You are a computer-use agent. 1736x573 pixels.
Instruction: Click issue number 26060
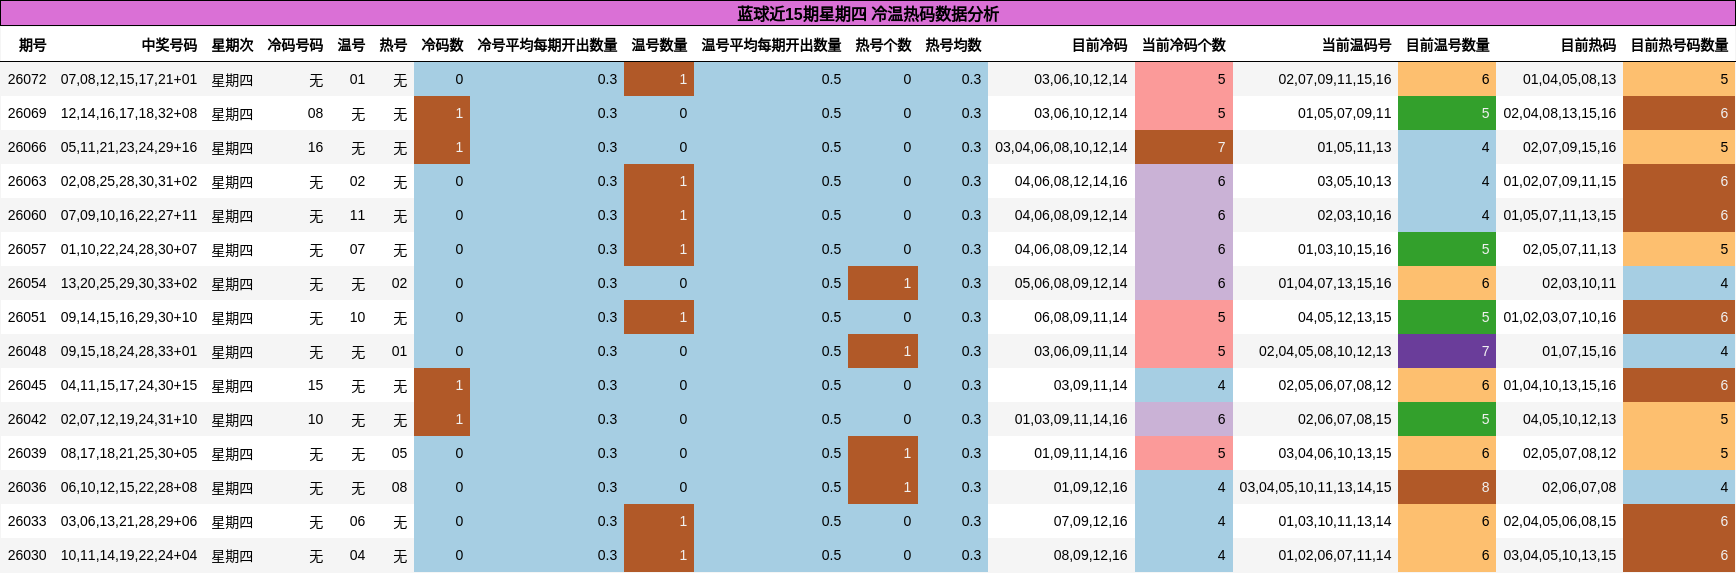(x=27, y=215)
